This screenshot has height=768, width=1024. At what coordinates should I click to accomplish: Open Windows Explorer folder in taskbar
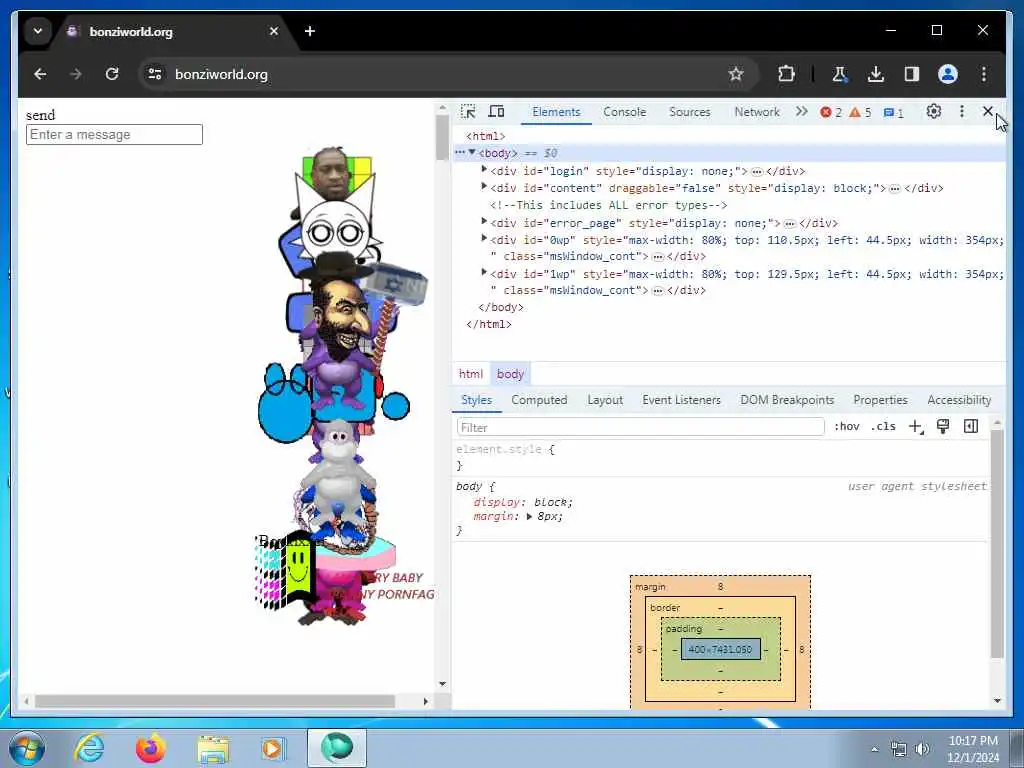[x=213, y=748]
